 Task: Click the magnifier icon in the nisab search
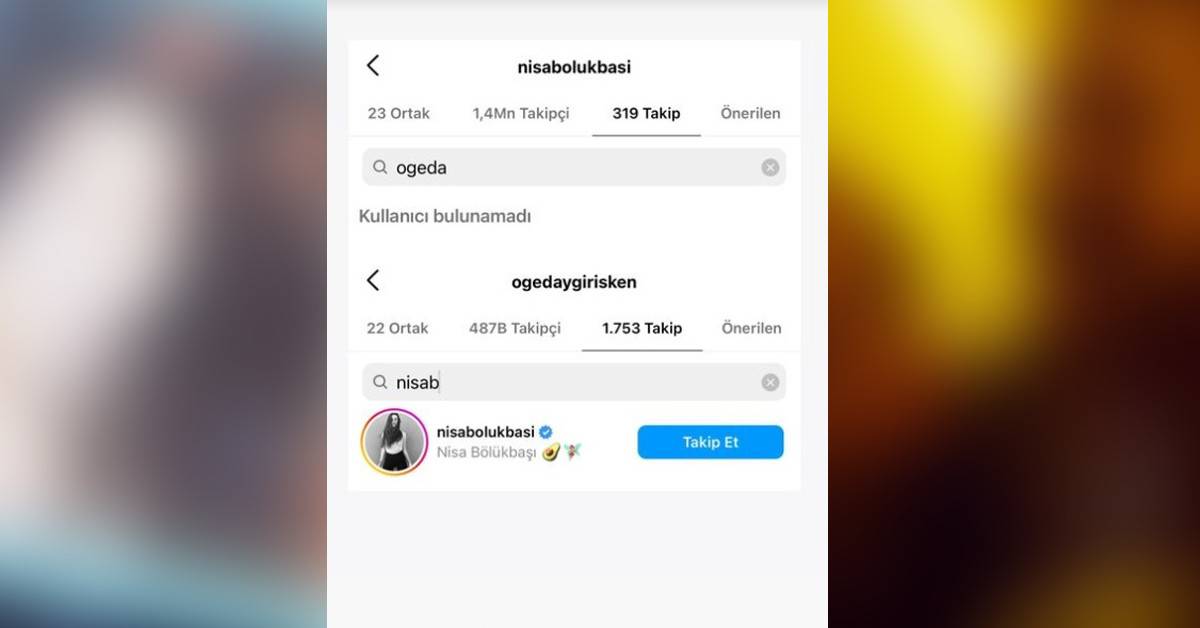coord(380,382)
